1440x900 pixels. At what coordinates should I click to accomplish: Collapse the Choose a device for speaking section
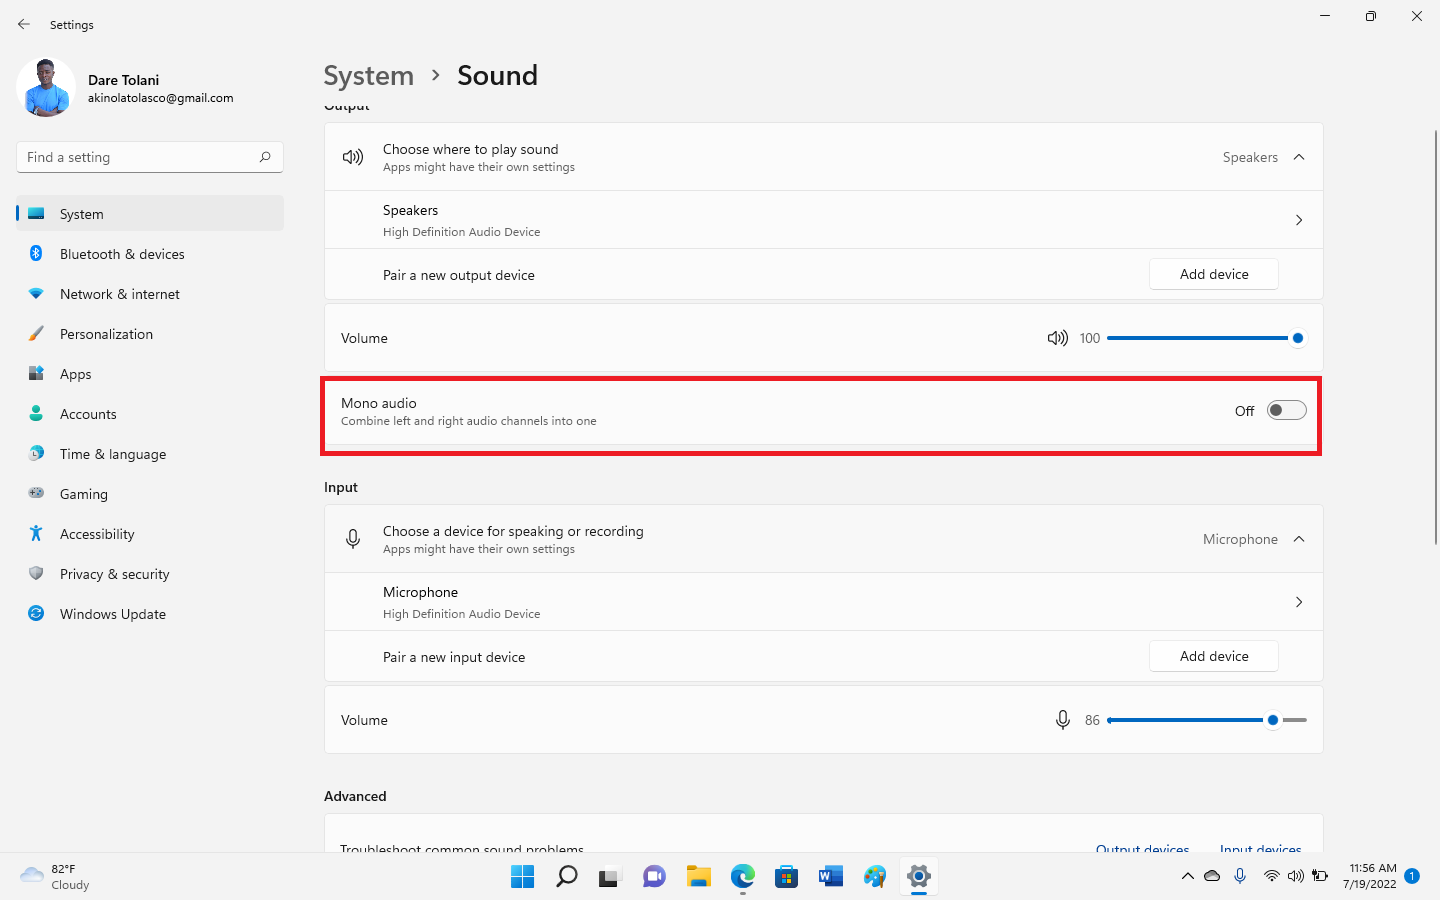(1299, 539)
